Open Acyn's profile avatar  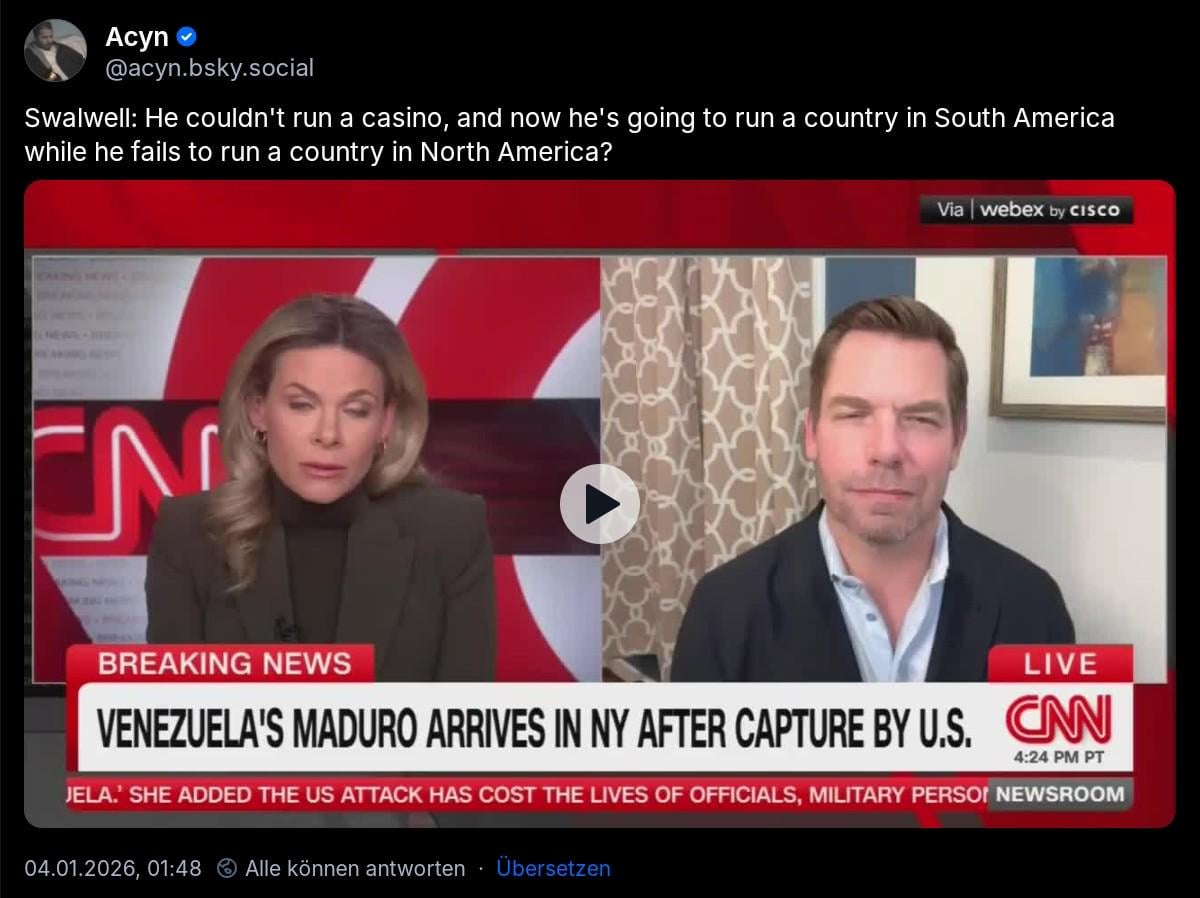(x=55, y=50)
